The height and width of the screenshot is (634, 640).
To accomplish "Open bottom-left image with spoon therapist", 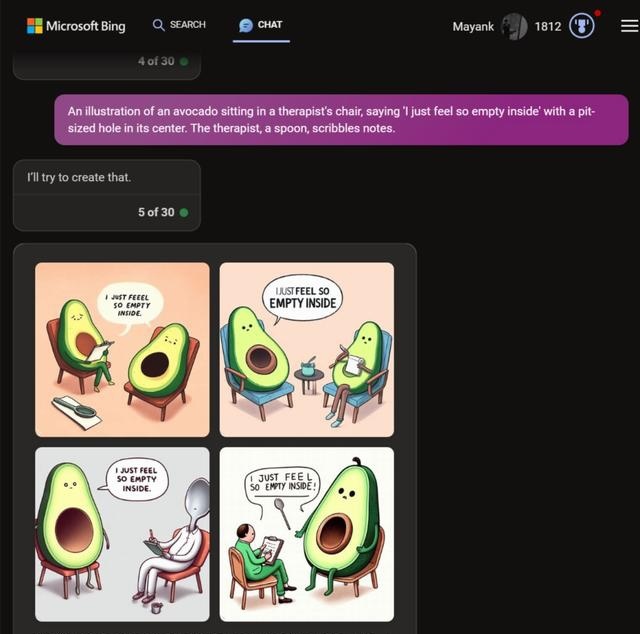I will [x=122, y=534].
